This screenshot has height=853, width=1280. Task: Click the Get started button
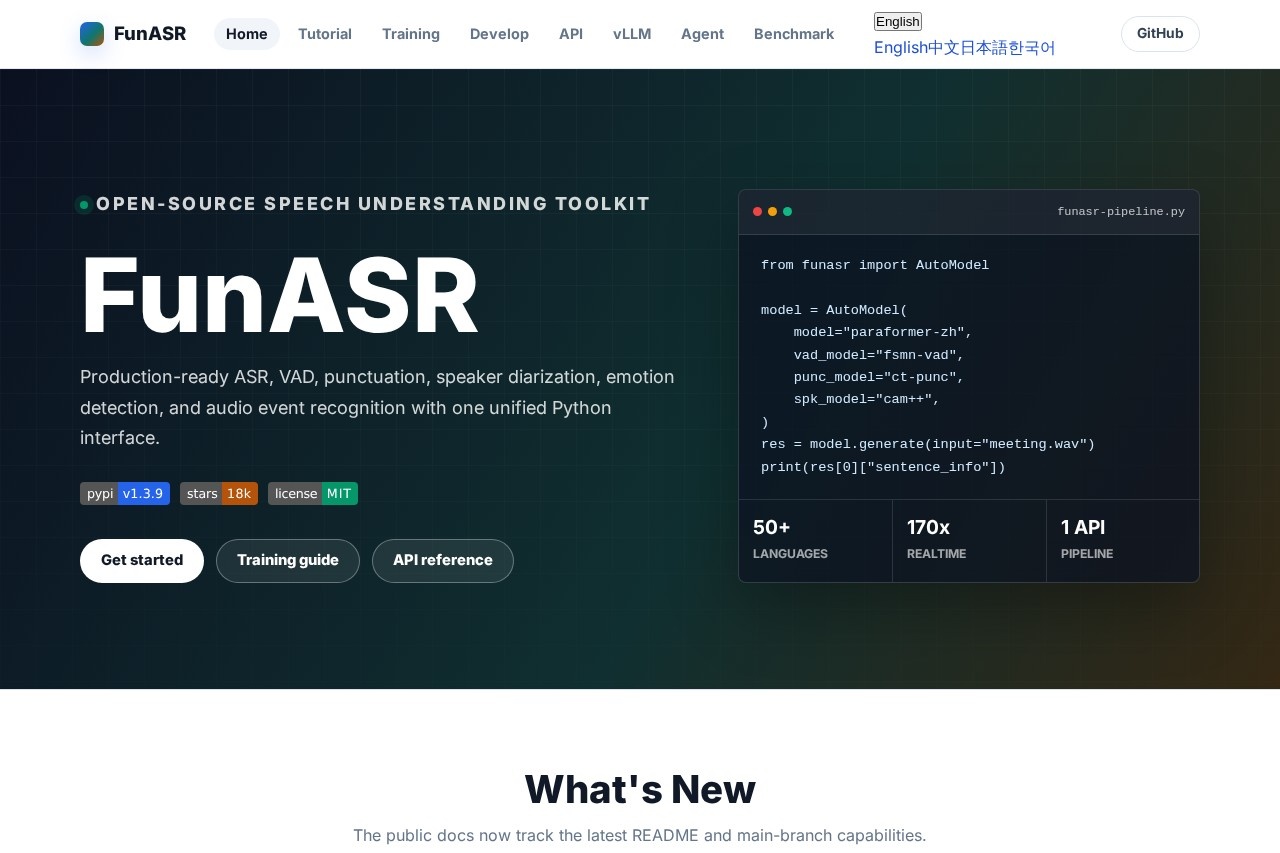coord(142,561)
